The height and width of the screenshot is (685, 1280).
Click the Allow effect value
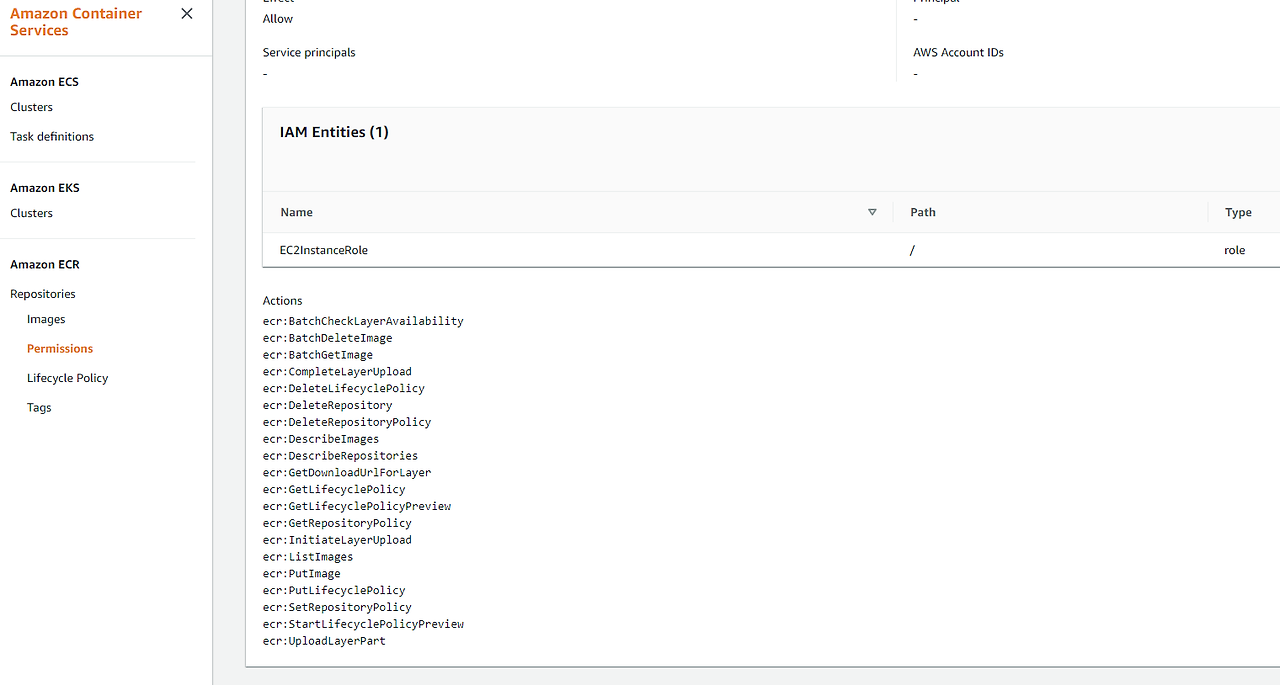tap(278, 19)
